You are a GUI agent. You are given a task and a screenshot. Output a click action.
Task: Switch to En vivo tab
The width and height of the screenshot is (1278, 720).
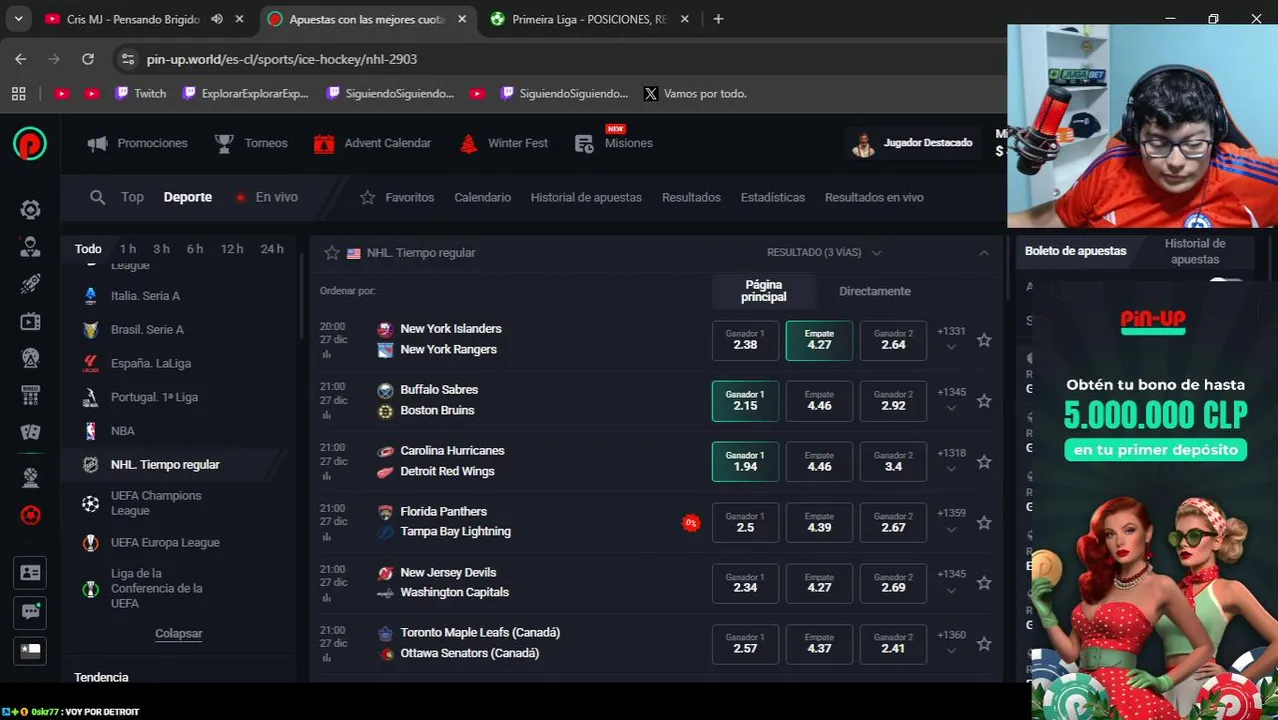[267, 197]
